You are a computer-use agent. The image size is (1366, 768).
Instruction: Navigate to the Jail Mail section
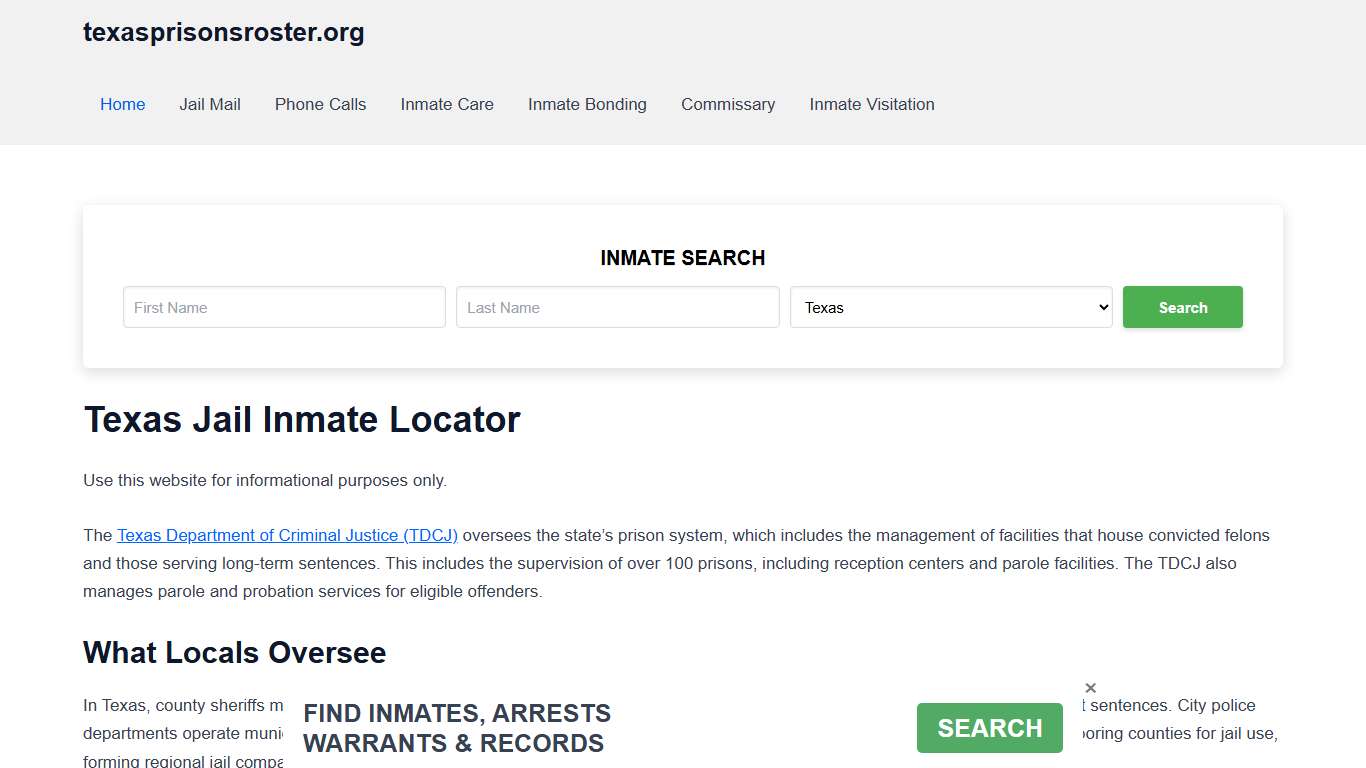[x=209, y=104]
